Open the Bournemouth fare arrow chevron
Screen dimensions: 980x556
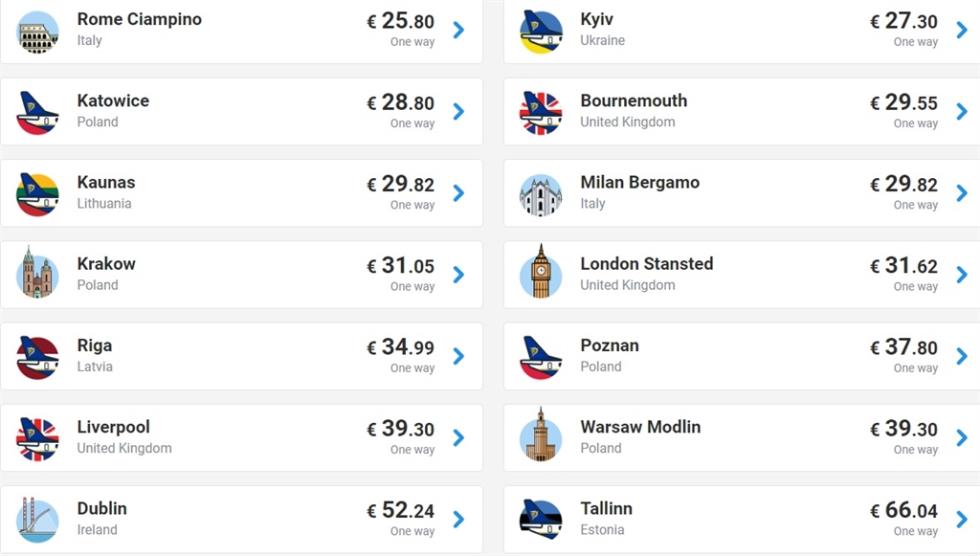(x=962, y=112)
